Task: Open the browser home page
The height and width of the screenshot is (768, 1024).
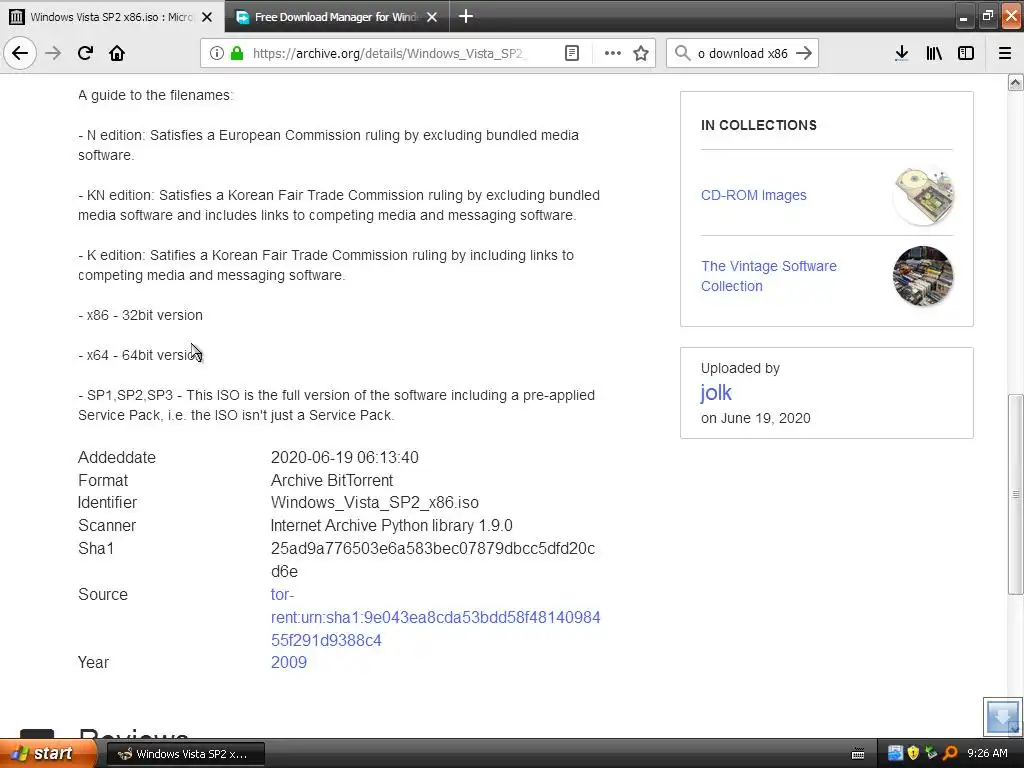Action: tap(117, 54)
